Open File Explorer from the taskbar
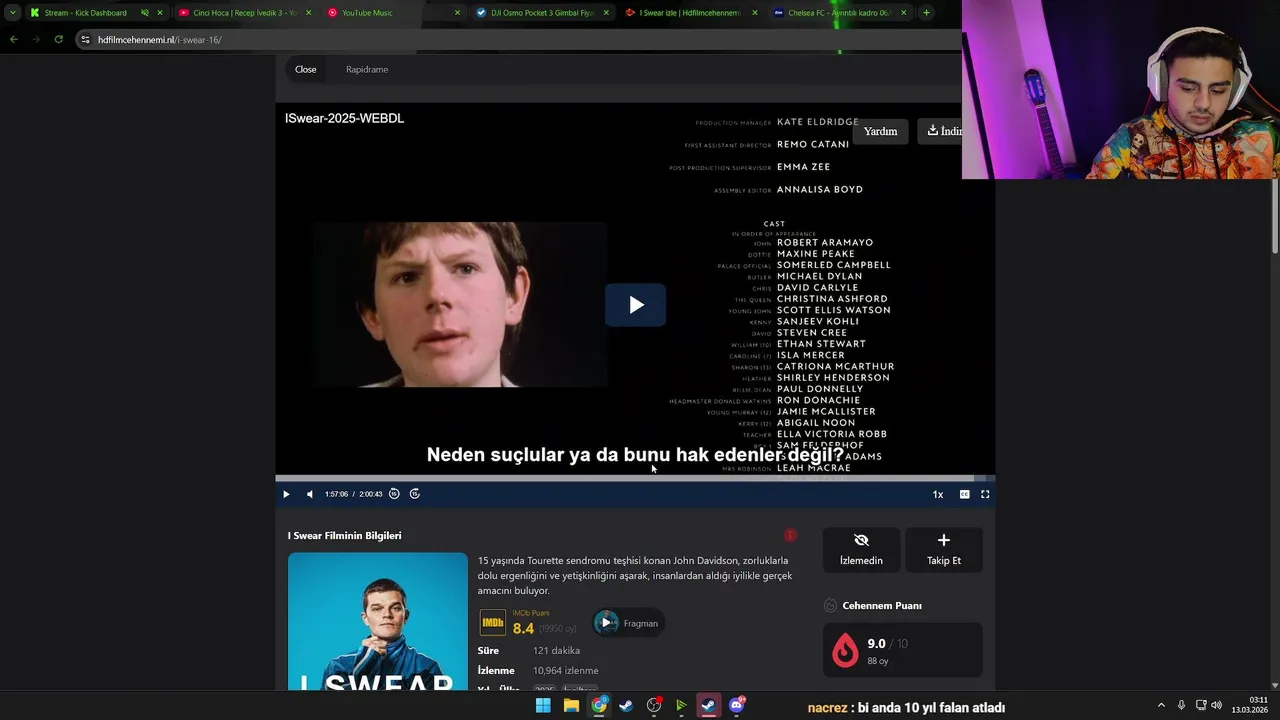The height and width of the screenshot is (720, 1280). [x=571, y=705]
